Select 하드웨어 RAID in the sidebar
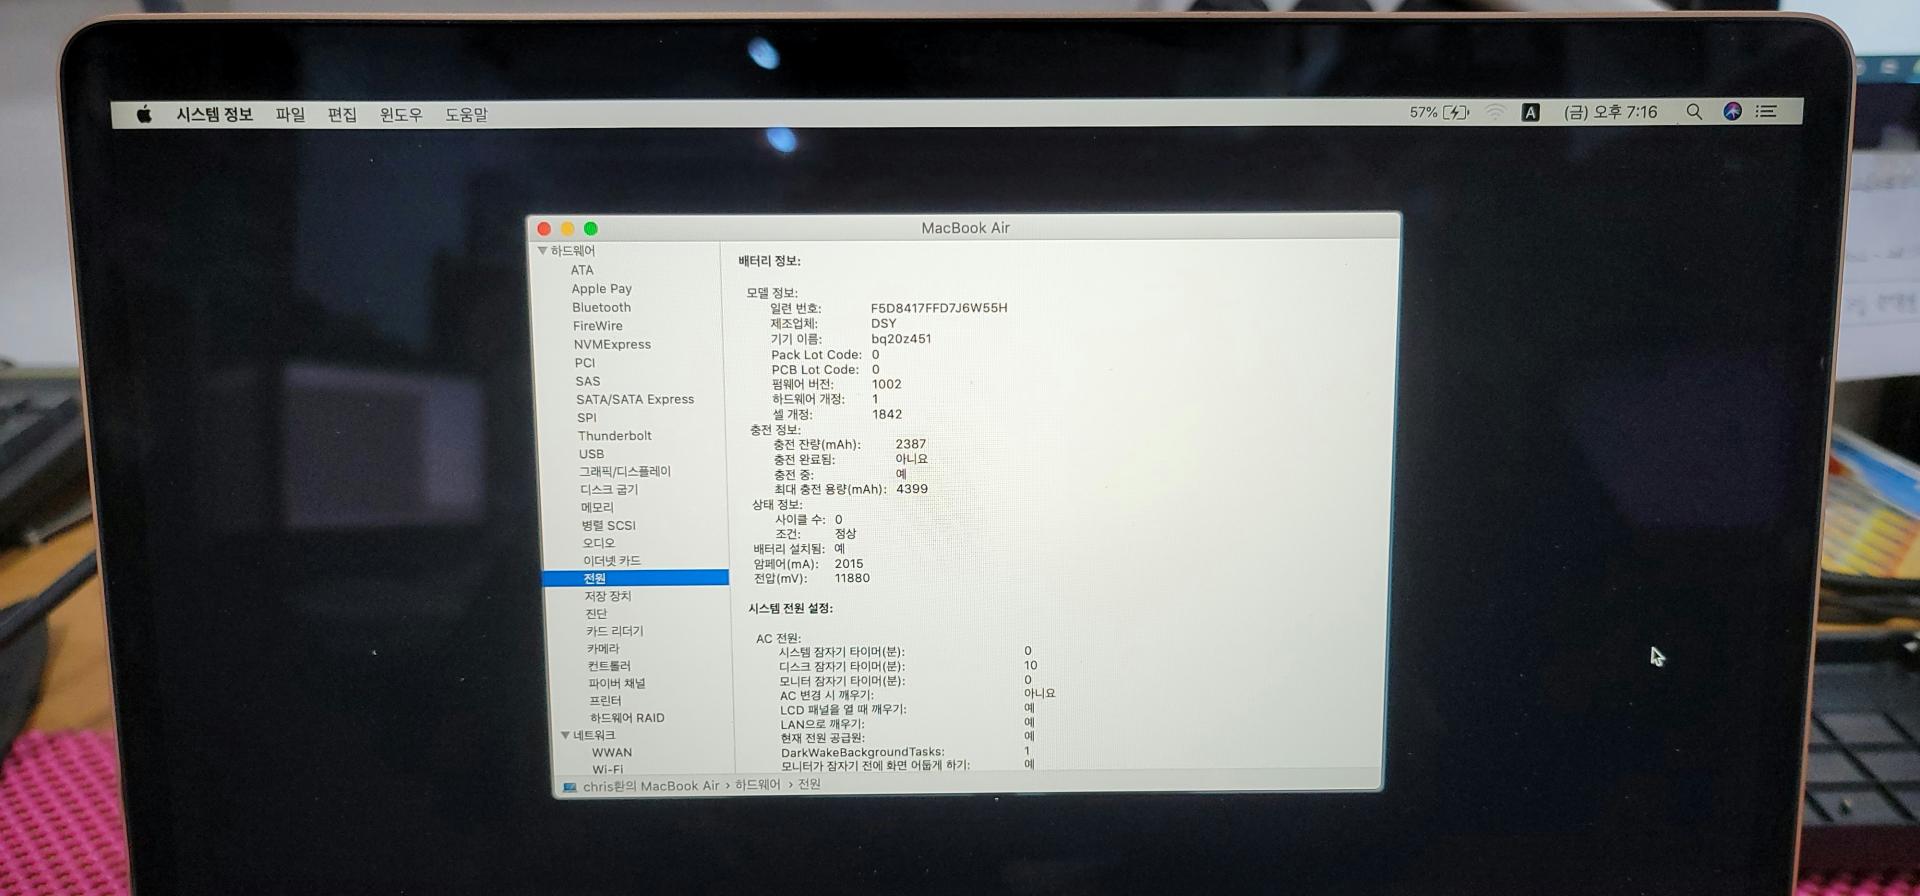 click(627, 718)
